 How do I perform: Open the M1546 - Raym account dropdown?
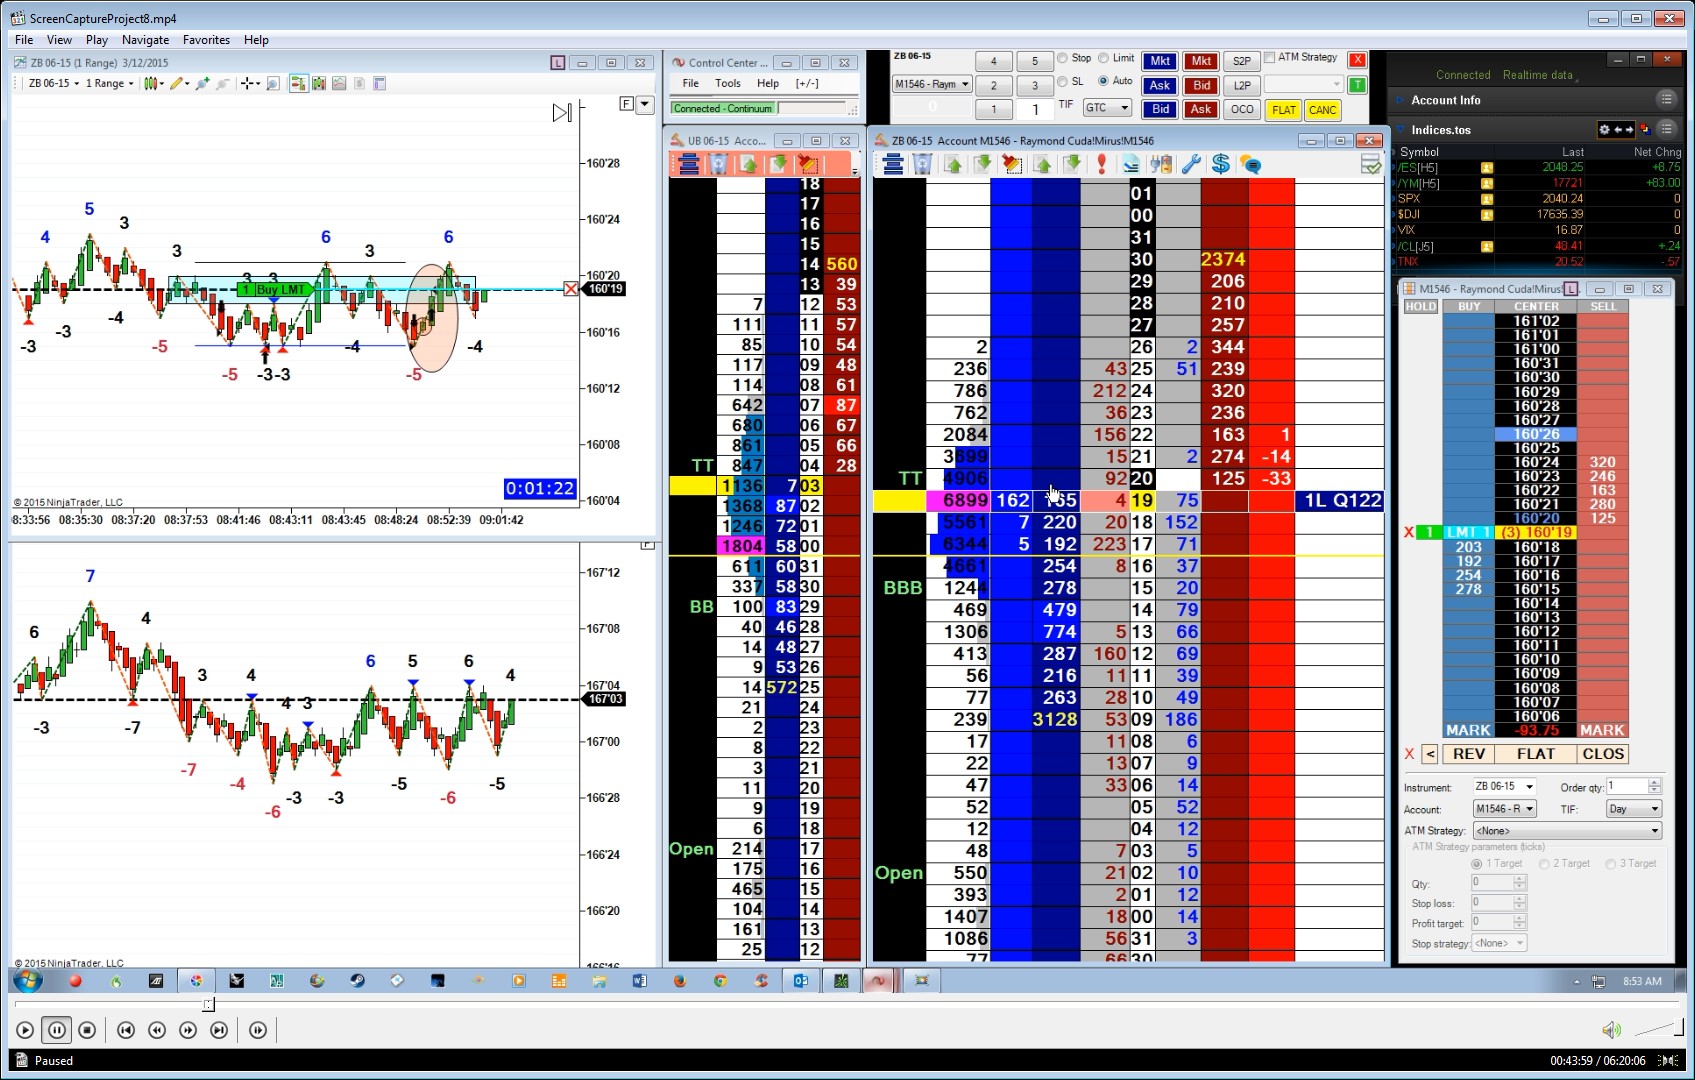pyautogui.click(x=932, y=84)
